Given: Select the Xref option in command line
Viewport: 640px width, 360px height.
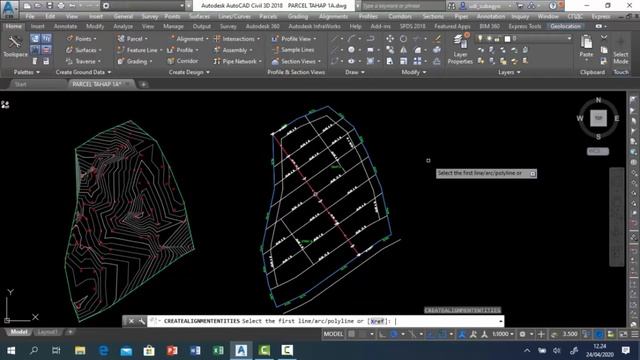Looking at the screenshot, I should coord(377,321).
